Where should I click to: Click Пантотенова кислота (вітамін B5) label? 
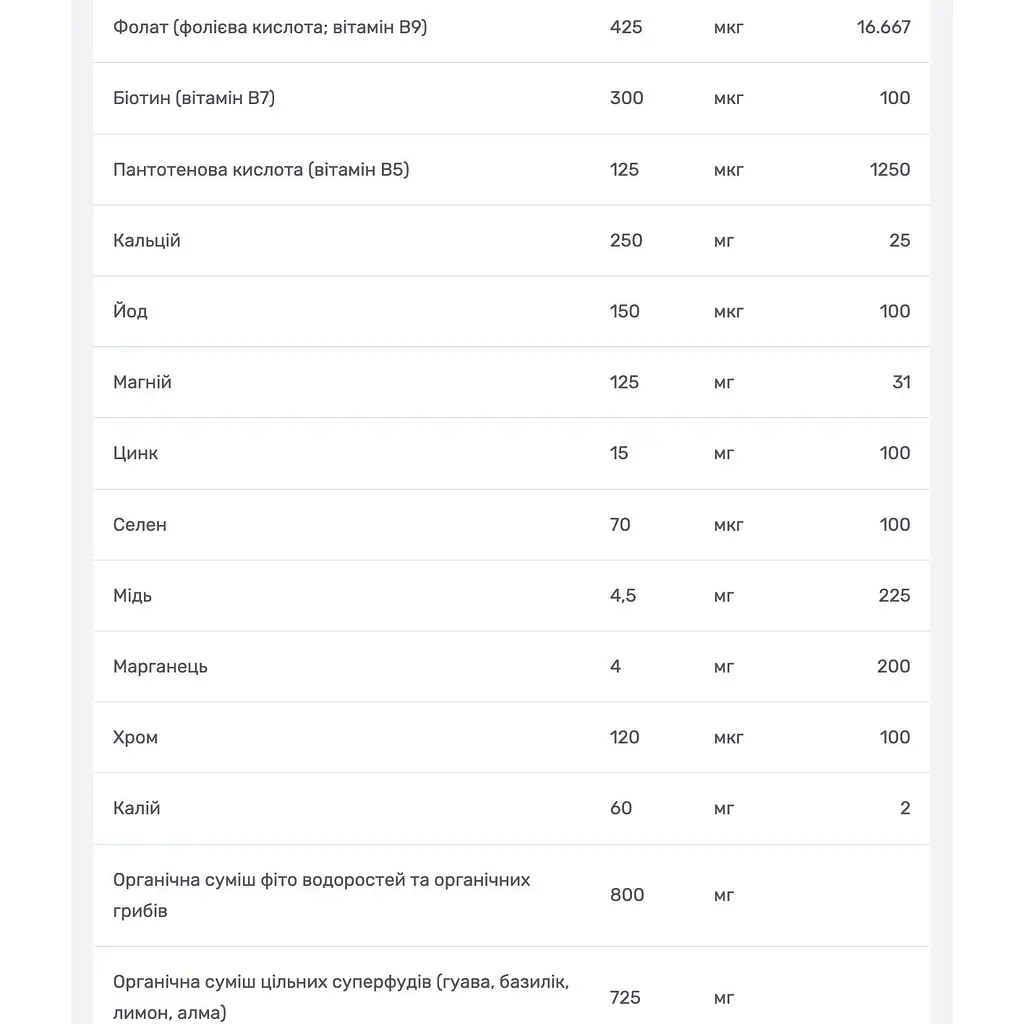coord(261,170)
